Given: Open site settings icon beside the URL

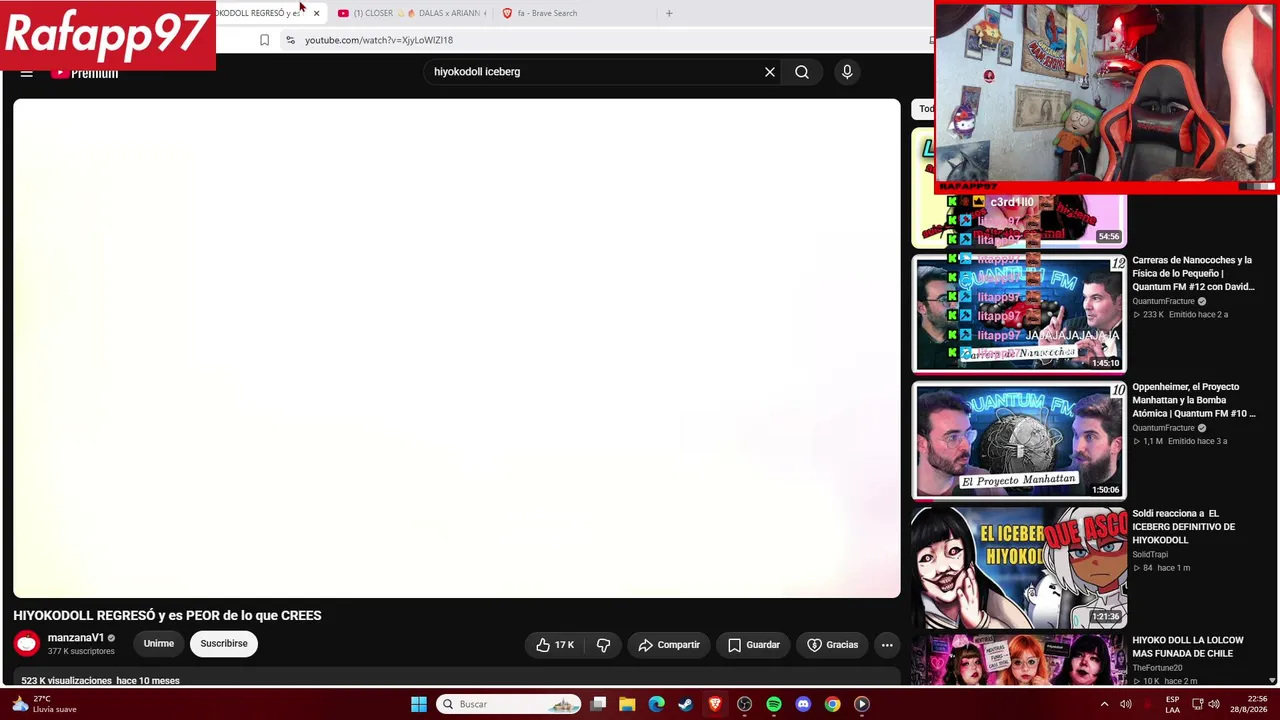Looking at the screenshot, I should 290,40.
